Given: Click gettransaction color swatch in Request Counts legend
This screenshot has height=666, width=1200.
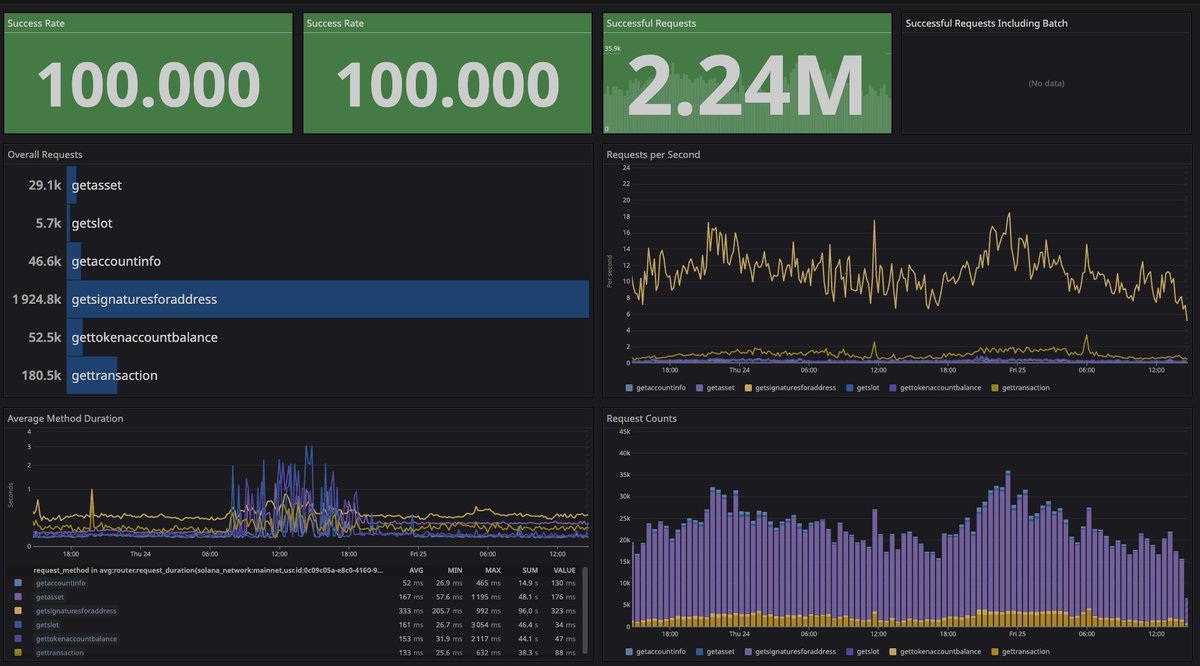Looking at the screenshot, I should tap(993, 653).
